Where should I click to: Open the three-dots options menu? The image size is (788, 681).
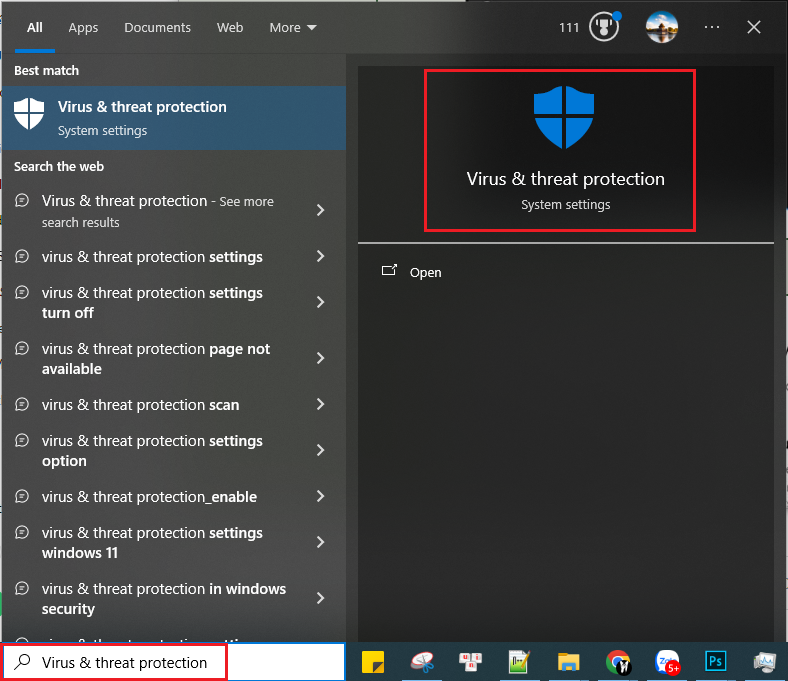pos(712,27)
